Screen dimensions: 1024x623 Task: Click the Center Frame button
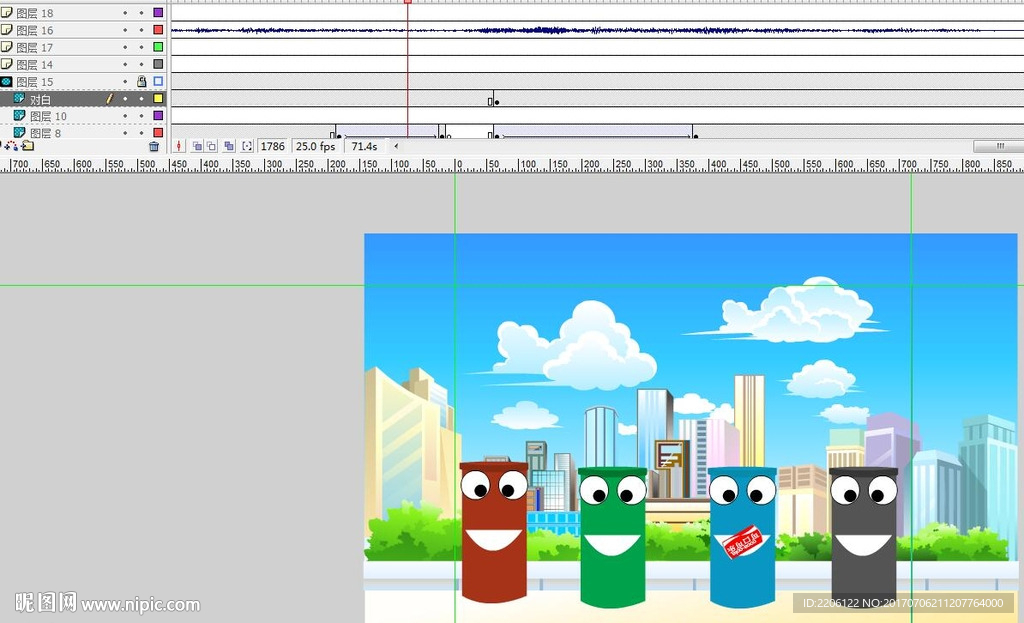coord(180,146)
